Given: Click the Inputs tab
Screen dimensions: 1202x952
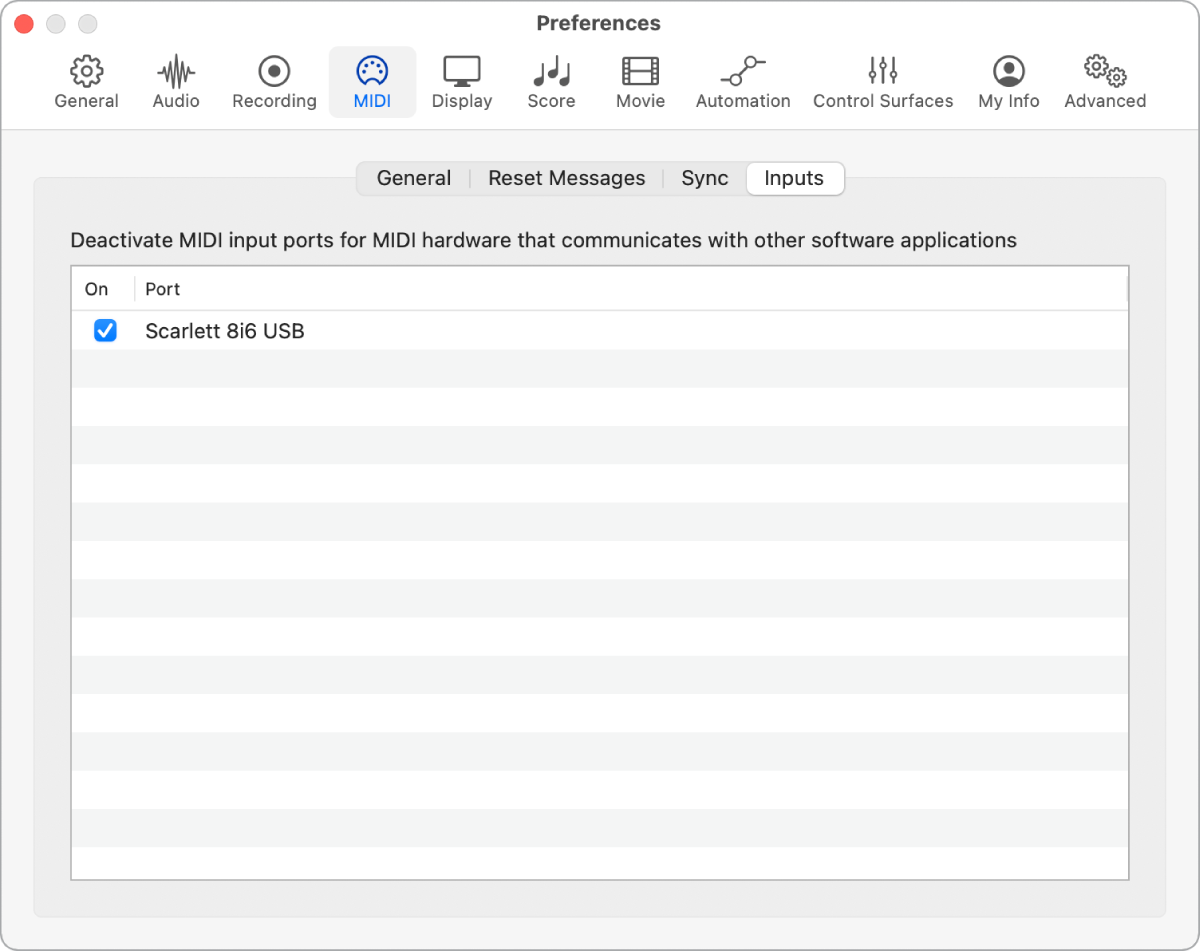Looking at the screenshot, I should tap(794, 179).
